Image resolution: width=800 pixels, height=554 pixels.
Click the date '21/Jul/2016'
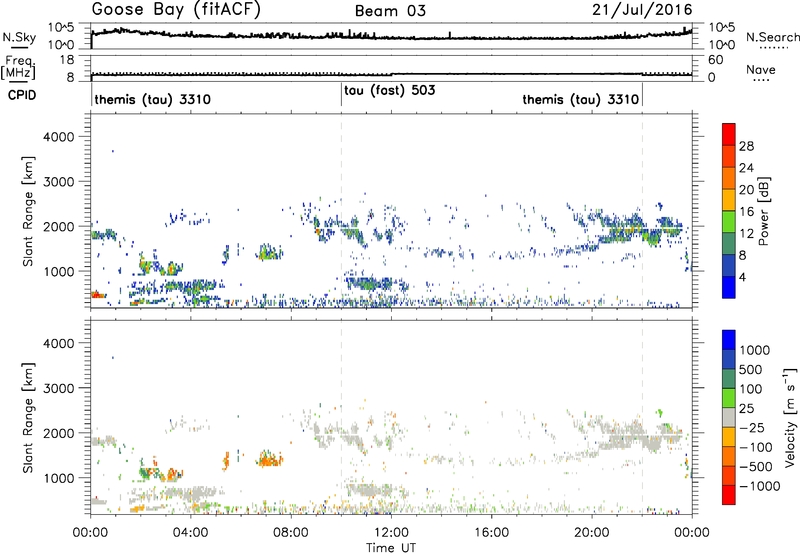point(642,10)
